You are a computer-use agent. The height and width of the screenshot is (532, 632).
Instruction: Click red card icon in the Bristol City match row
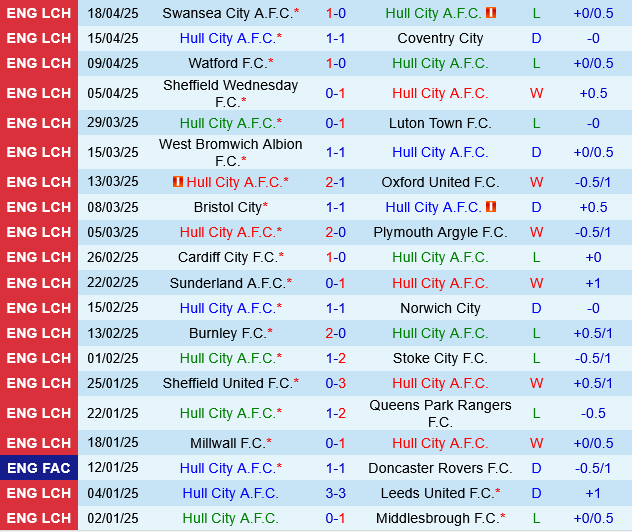pos(491,207)
